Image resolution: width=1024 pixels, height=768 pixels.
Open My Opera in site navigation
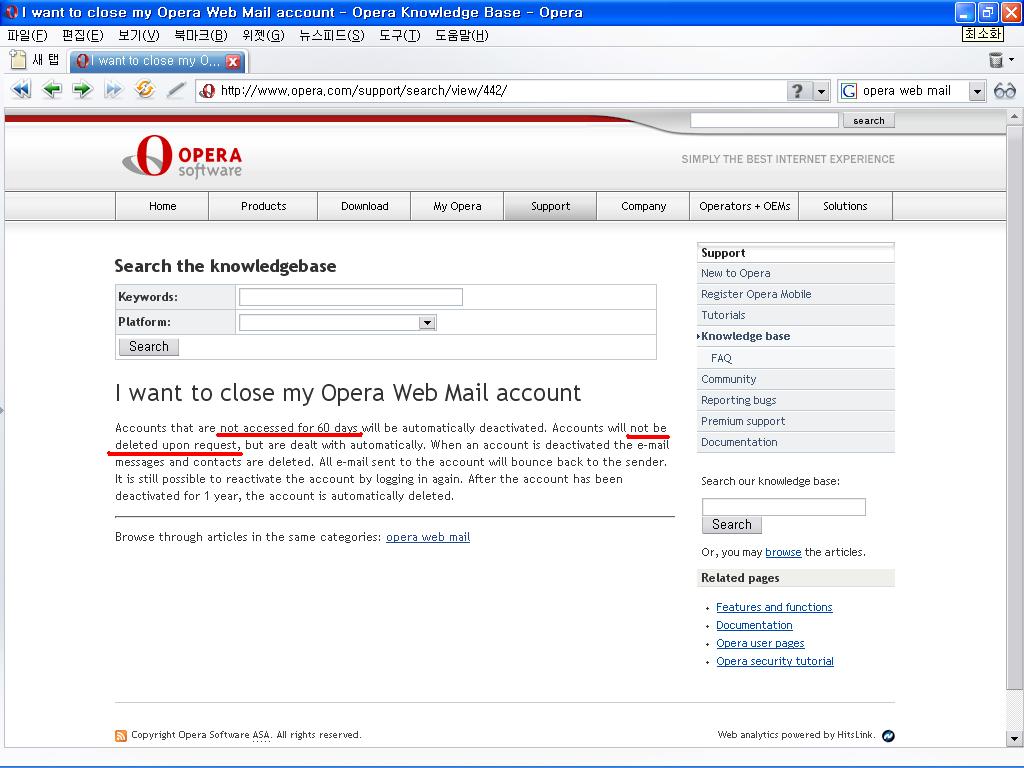click(x=457, y=206)
